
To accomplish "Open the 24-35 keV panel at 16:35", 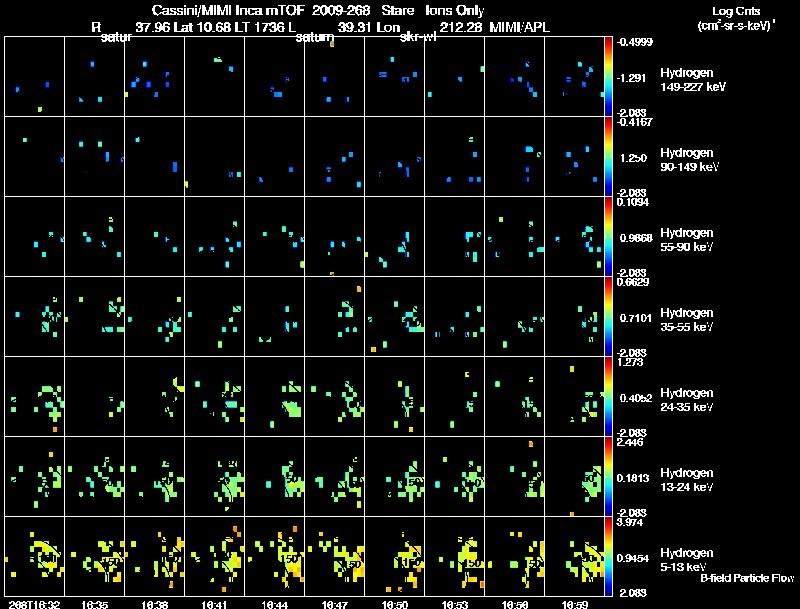I will [x=94, y=396].
